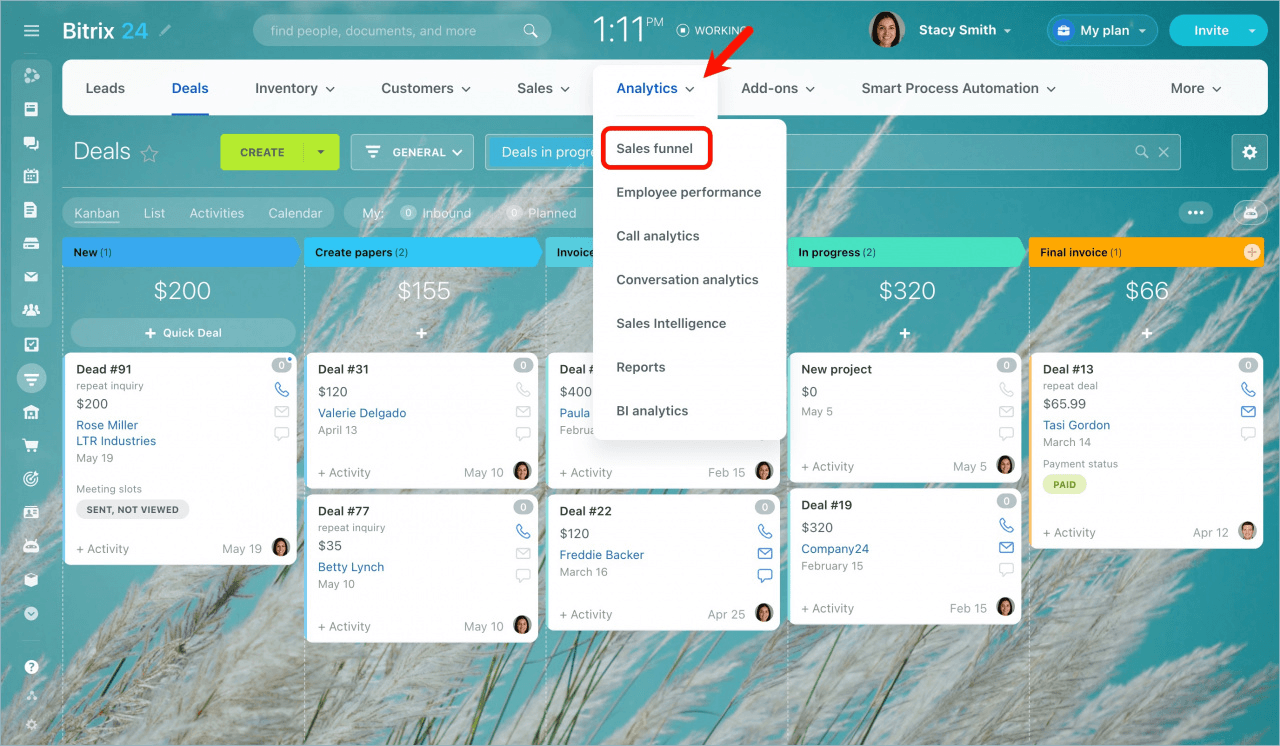The image size is (1280, 746).
Task: Click the Quick Deal button in the New column
Action: click(183, 333)
